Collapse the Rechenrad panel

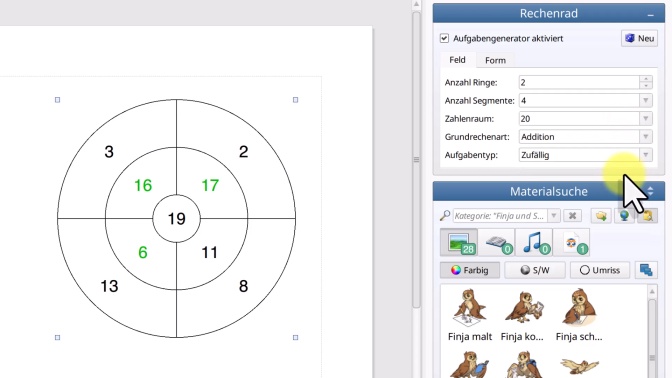651,15
